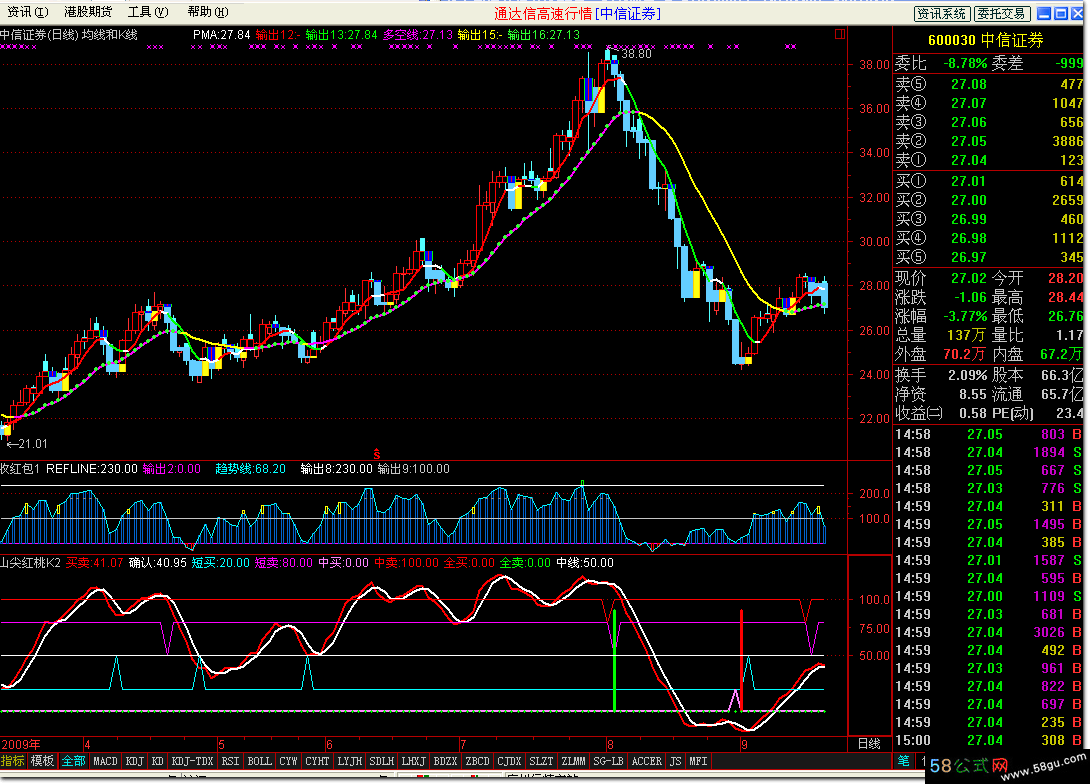Switch to the CJDX indicator tab
Screen dimensions: 1090x784
coord(510,761)
